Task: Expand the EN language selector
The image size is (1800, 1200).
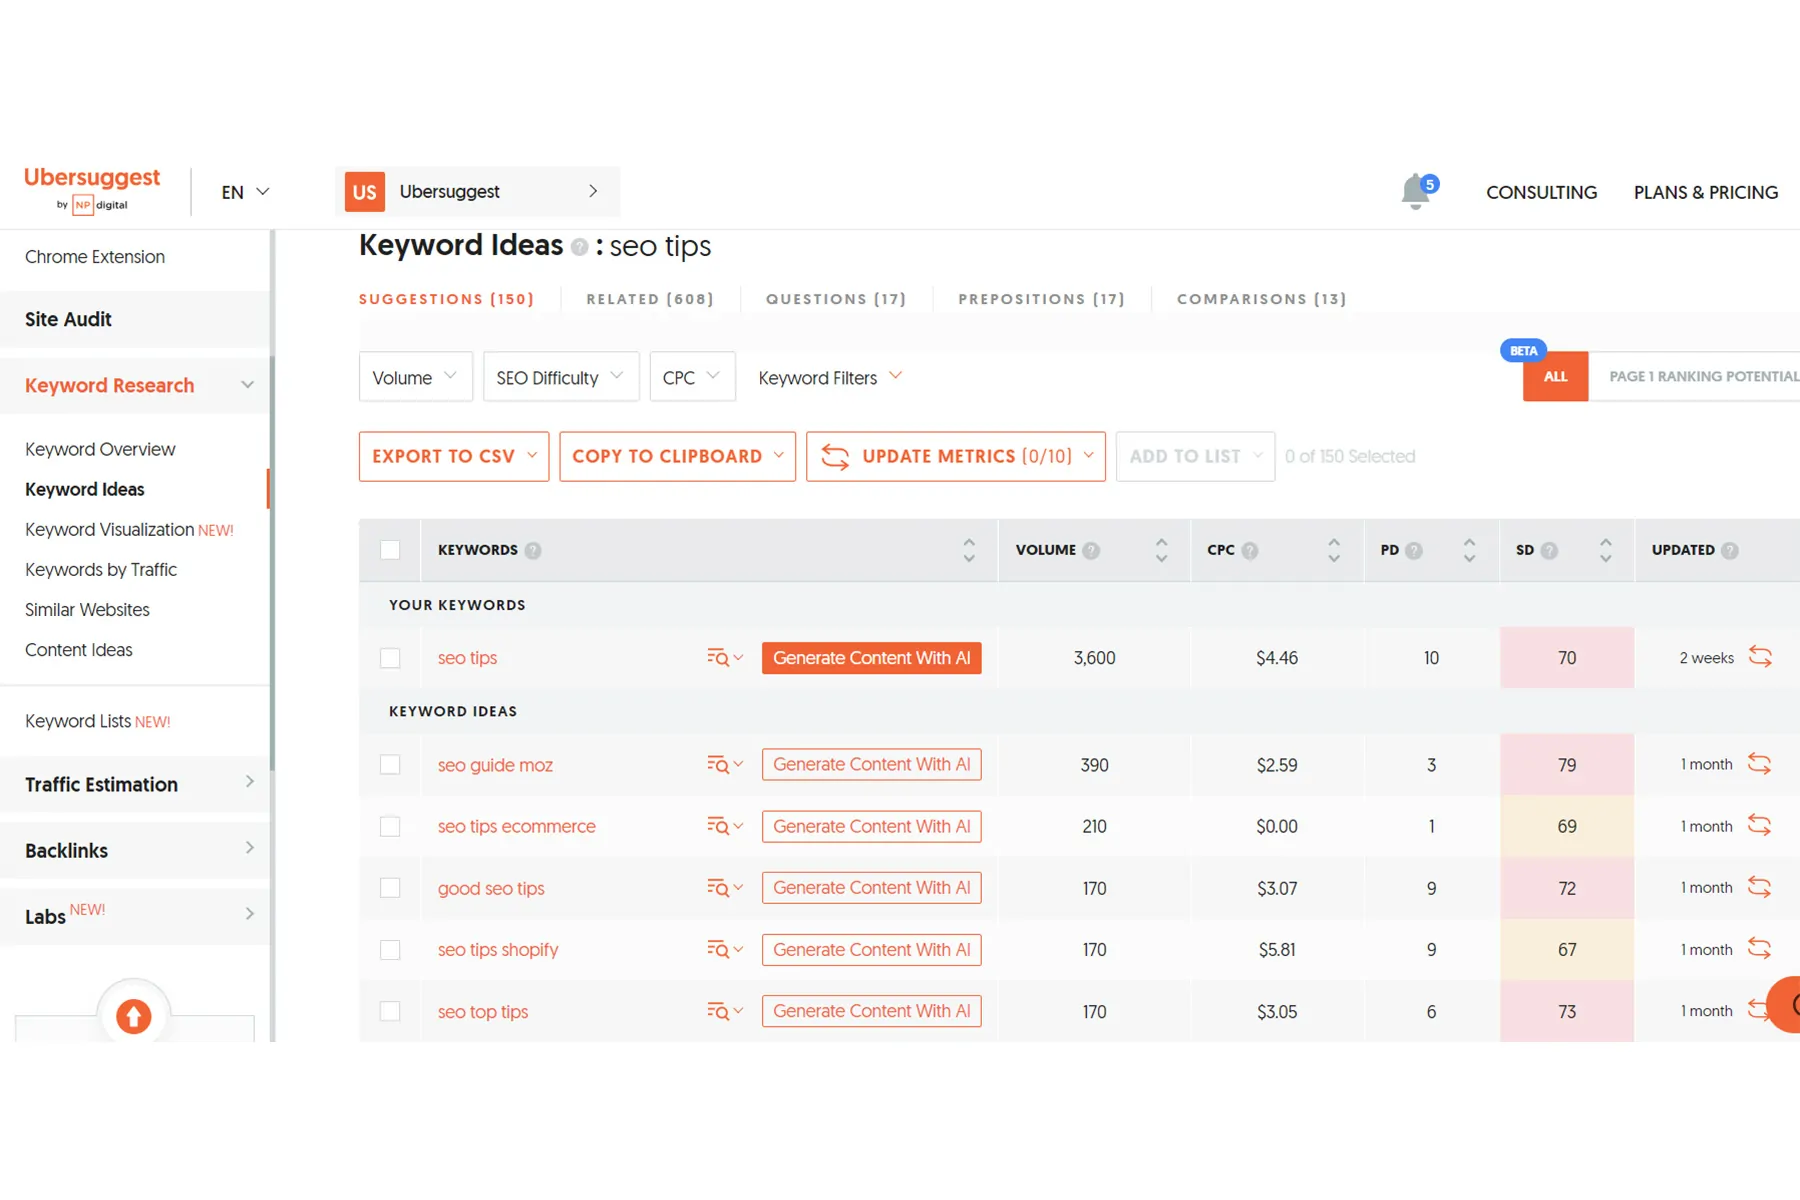Action: point(245,192)
